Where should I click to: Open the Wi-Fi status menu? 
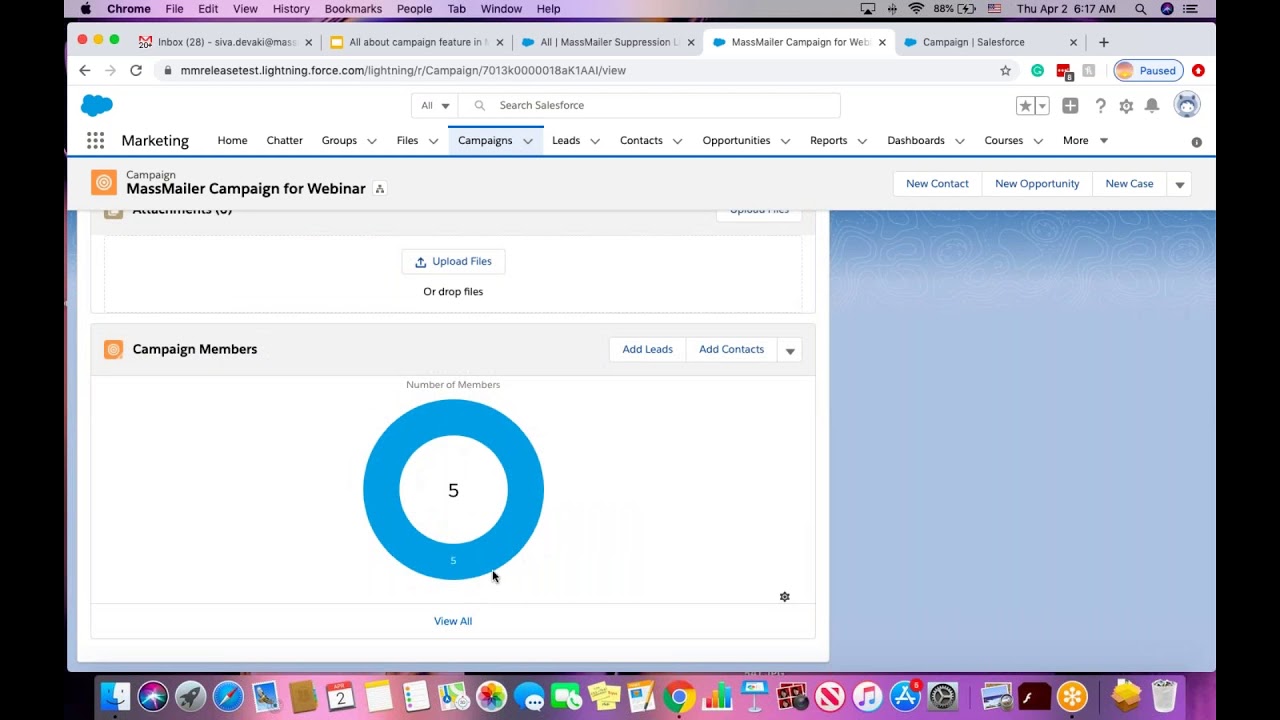tap(916, 9)
